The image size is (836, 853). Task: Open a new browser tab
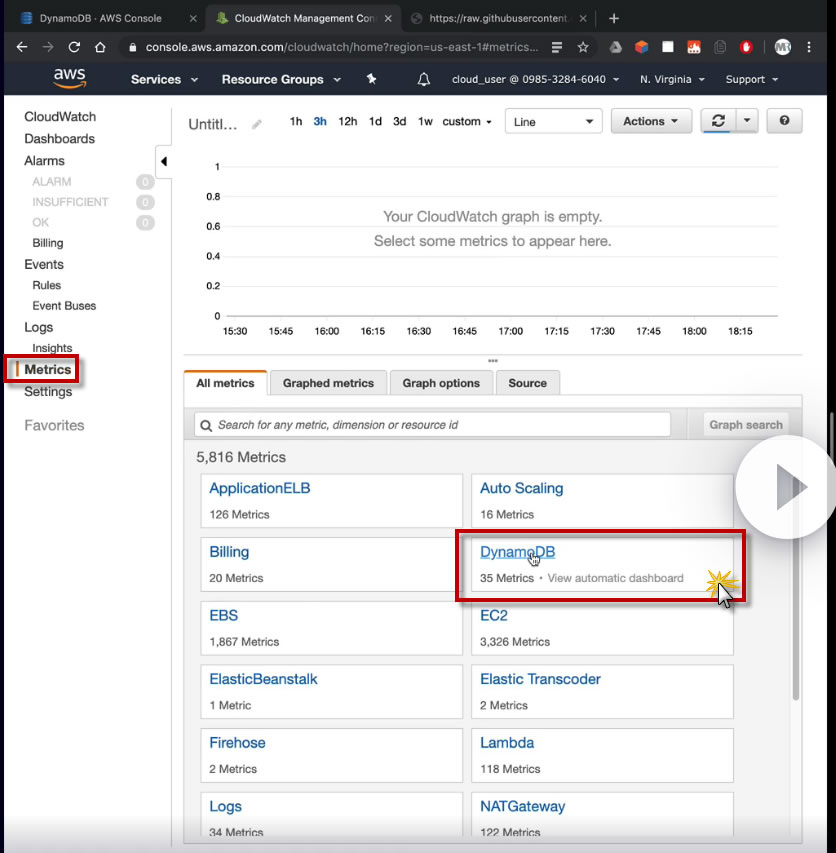614,18
